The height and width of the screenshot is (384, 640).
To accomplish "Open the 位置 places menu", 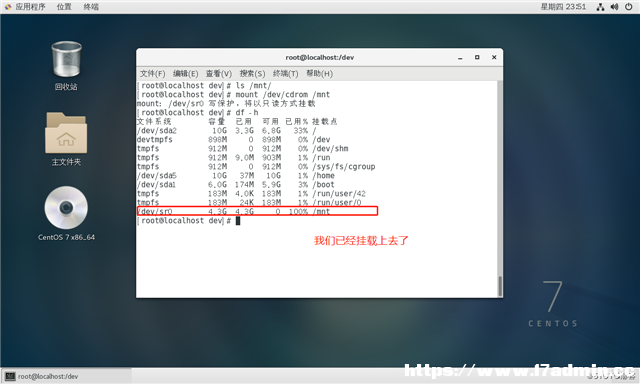I will tap(64, 7).
